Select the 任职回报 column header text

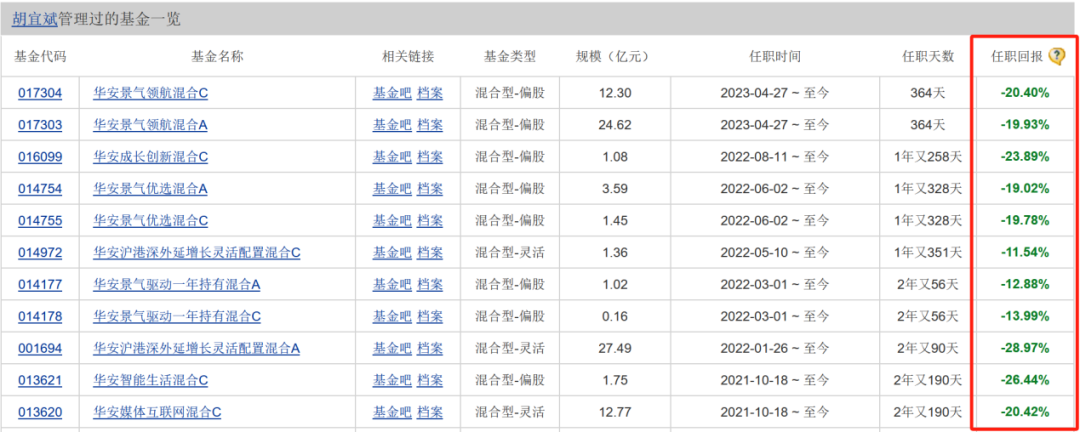[x=1017, y=56]
